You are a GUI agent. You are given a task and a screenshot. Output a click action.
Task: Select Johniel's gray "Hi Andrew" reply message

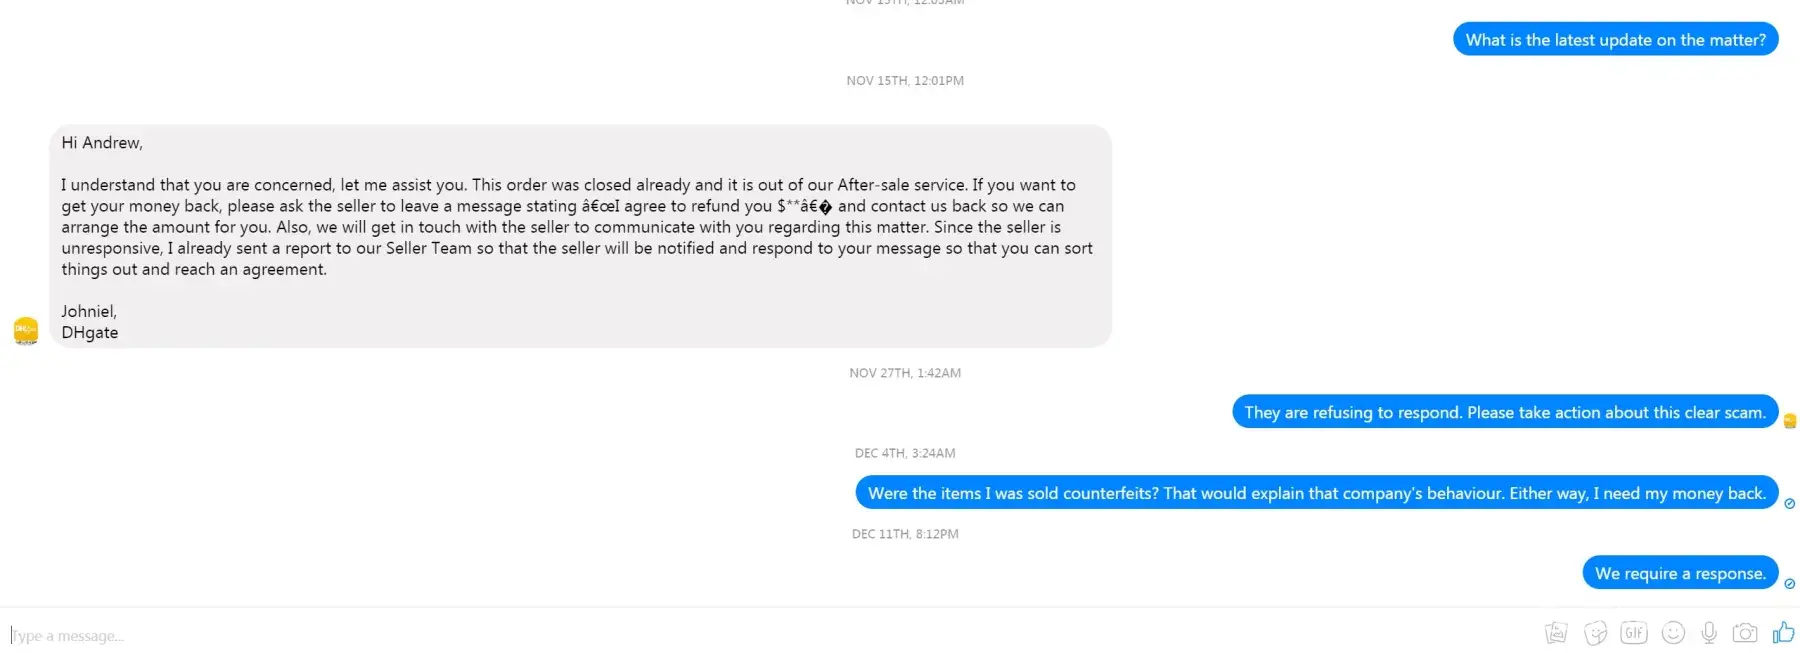tap(580, 236)
